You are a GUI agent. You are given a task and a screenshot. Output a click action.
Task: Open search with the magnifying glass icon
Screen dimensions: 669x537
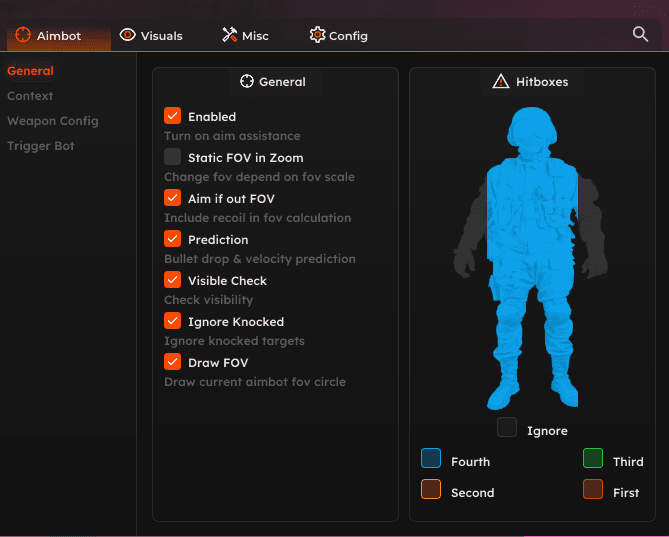641,34
